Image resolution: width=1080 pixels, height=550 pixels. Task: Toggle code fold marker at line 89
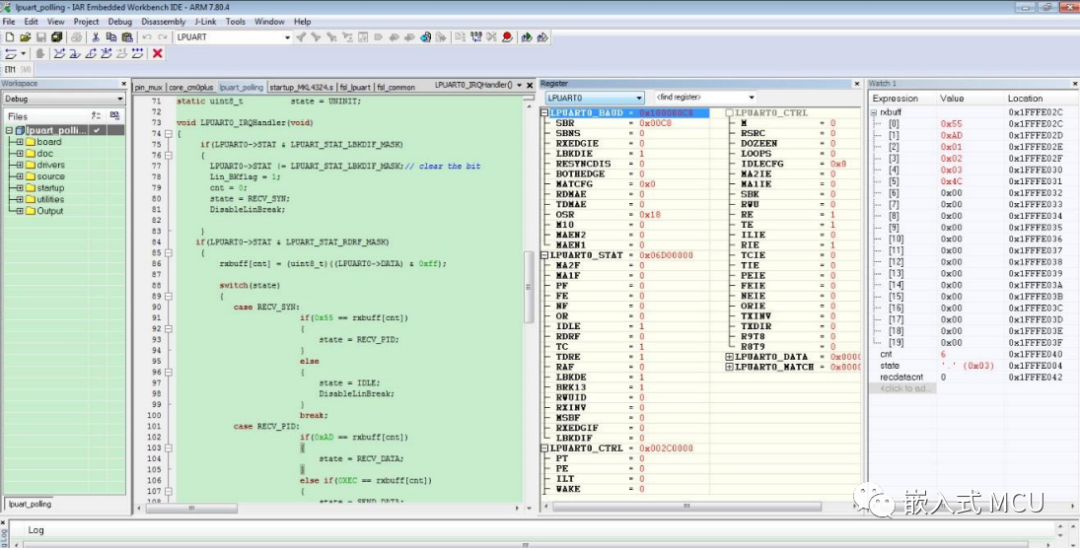pyautogui.click(x=169, y=296)
